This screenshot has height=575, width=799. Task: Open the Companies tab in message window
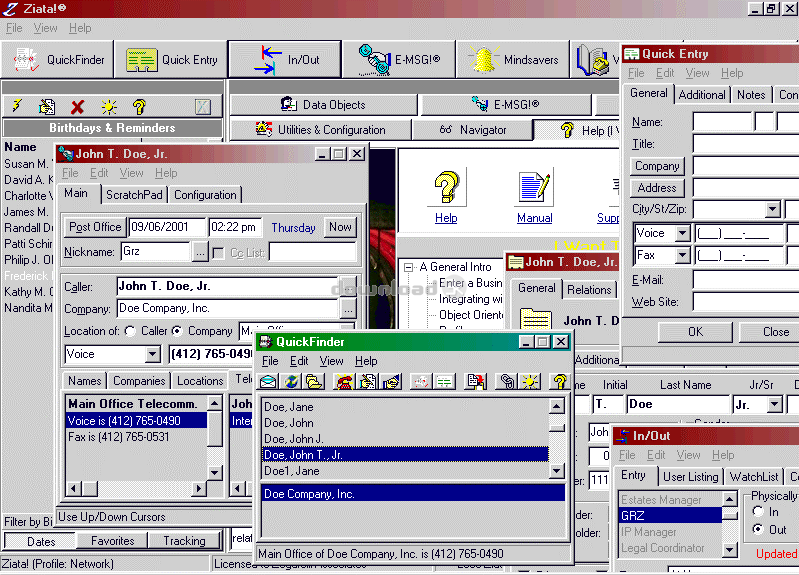(x=139, y=381)
